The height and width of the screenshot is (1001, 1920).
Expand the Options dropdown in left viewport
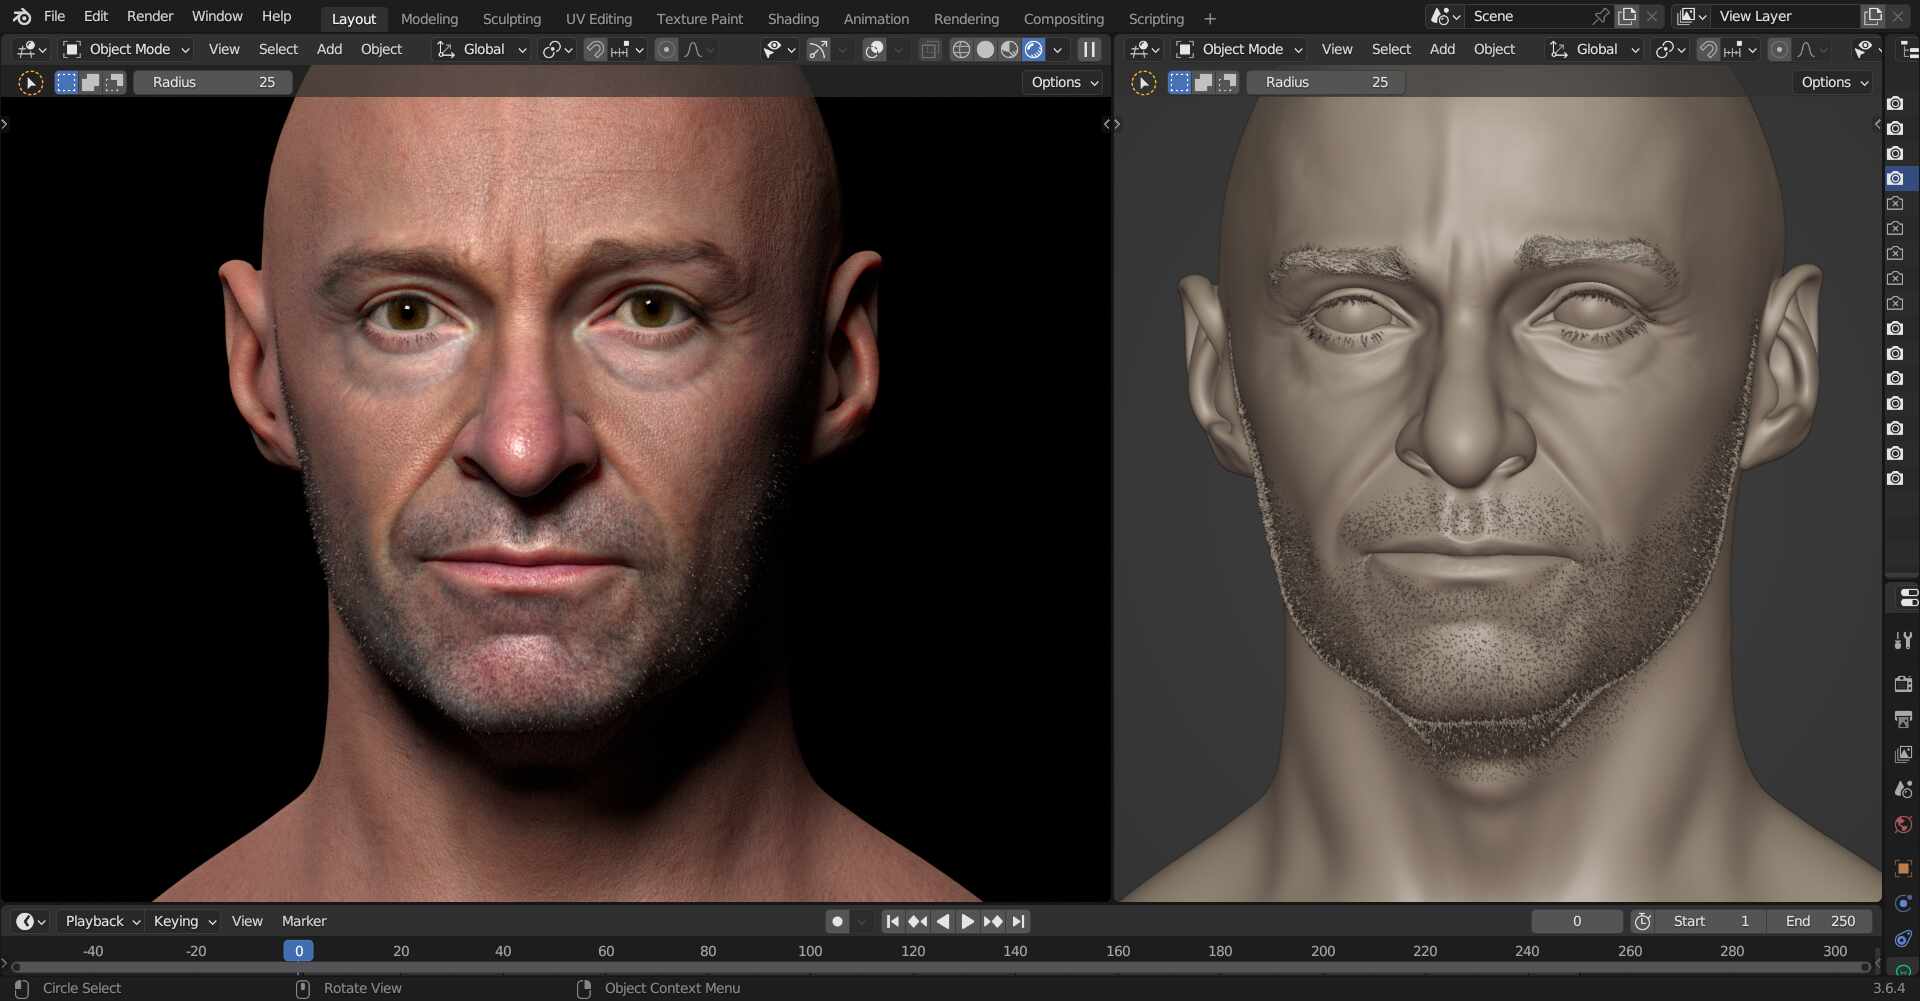[x=1064, y=82]
